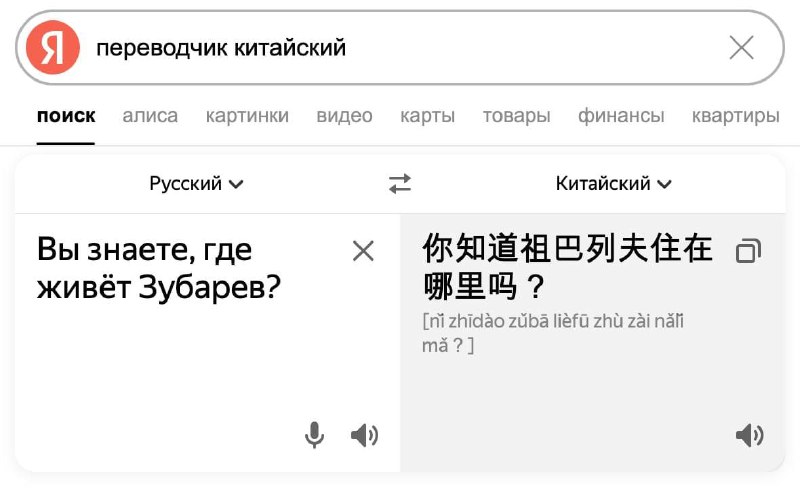Copy the Chinese translation
800x503 pixels.
747,251
